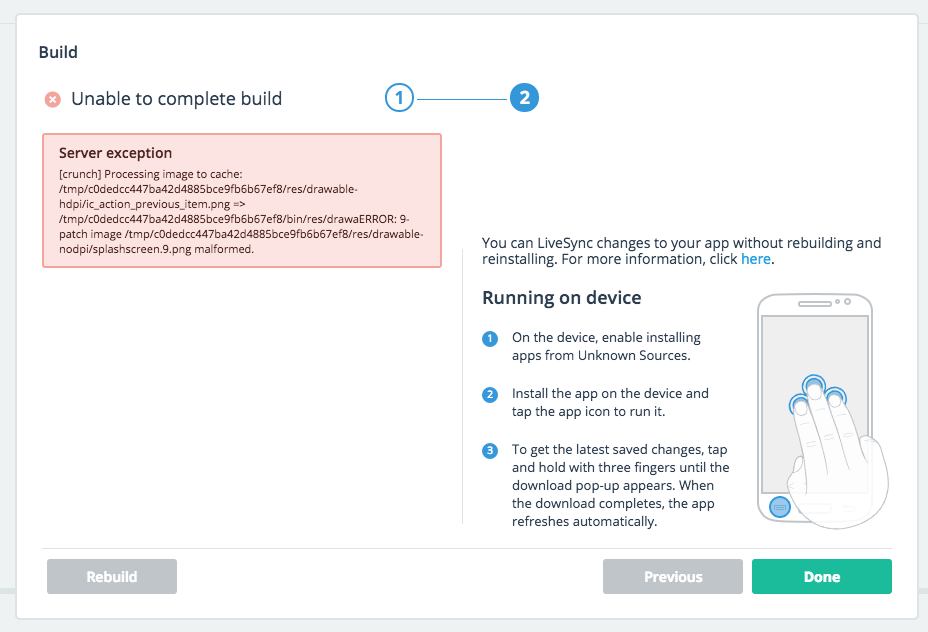Click the "Server exception" heading
Image resolution: width=928 pixels, height=632 pixels.
pos(116,153)
